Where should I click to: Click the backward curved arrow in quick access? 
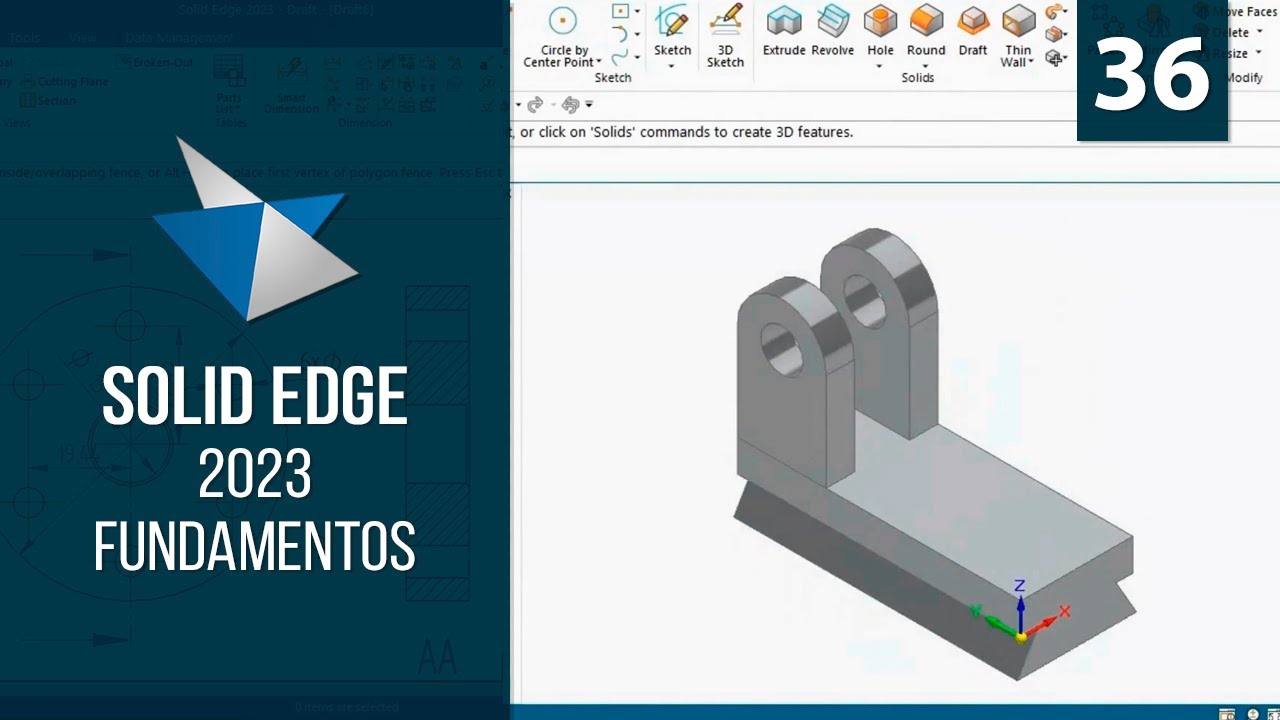click(570, 104)
